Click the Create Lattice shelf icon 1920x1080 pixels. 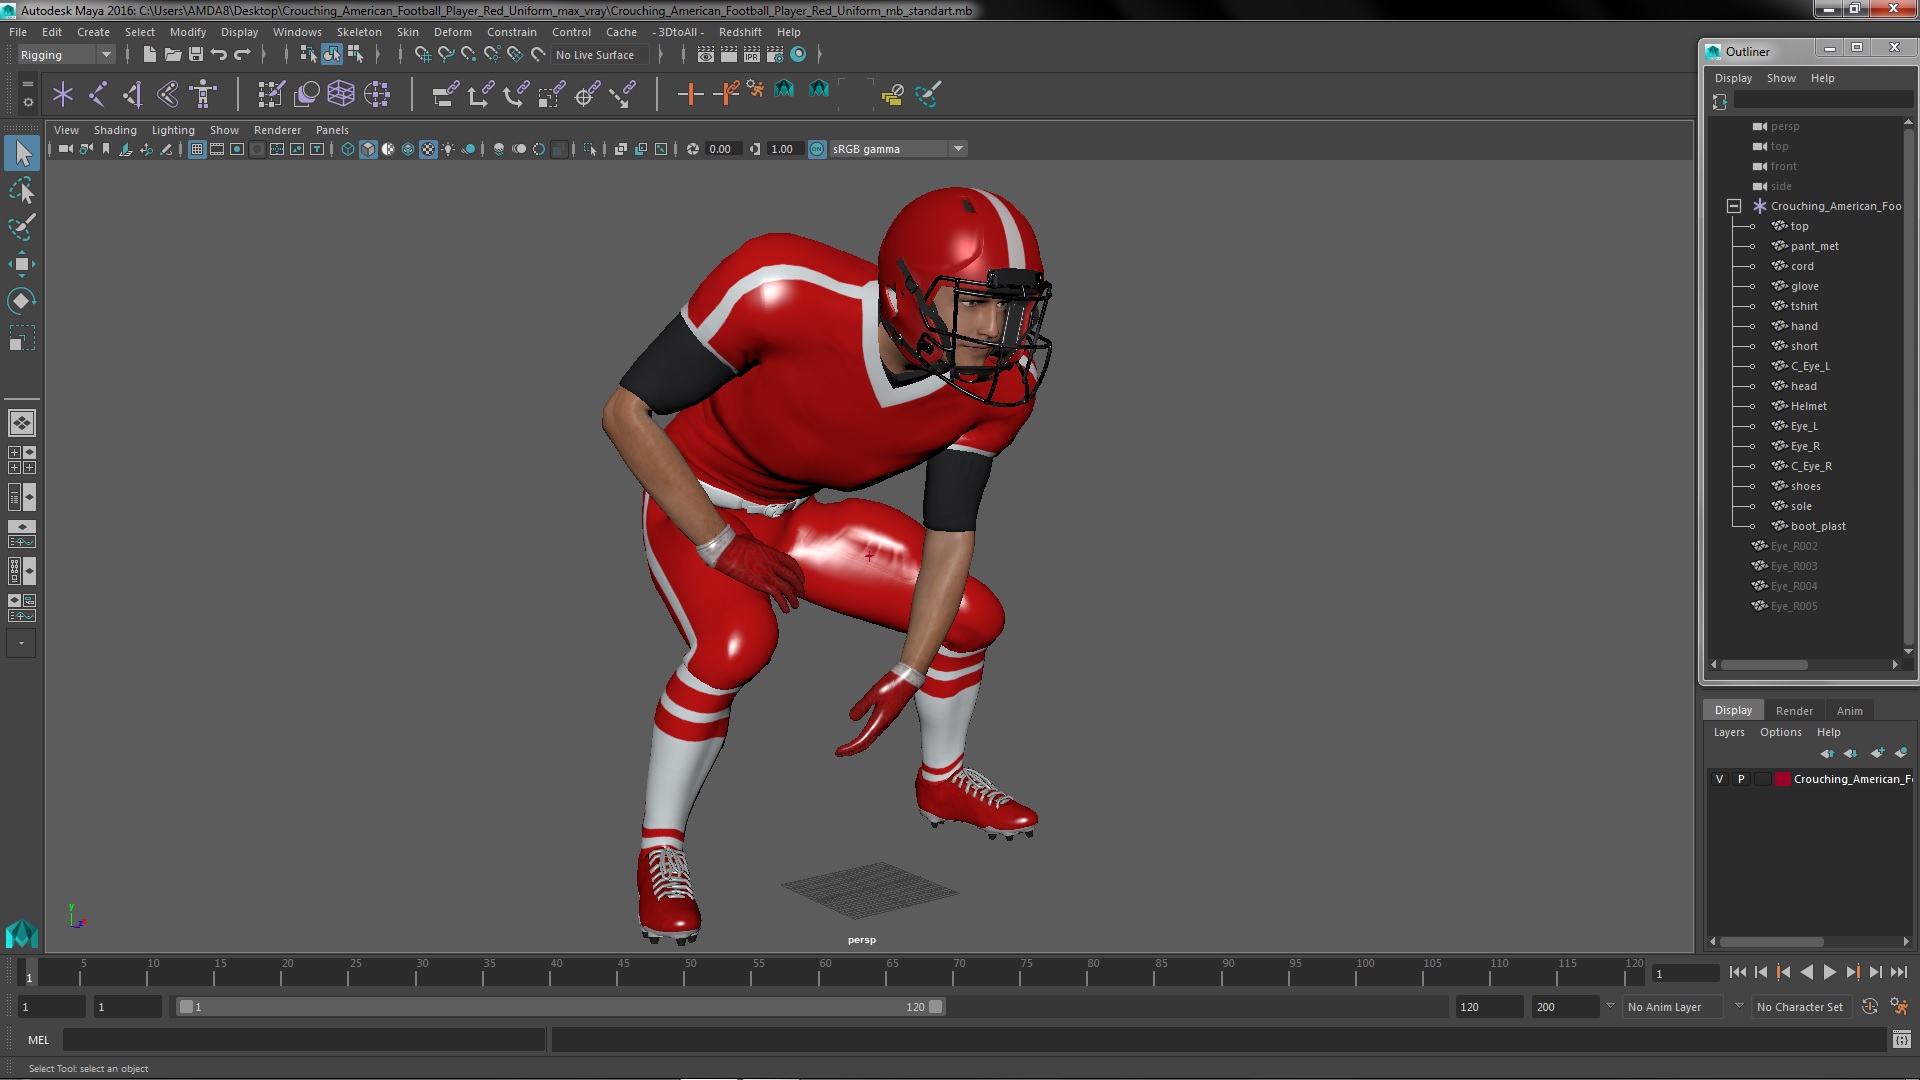(341, 94)
